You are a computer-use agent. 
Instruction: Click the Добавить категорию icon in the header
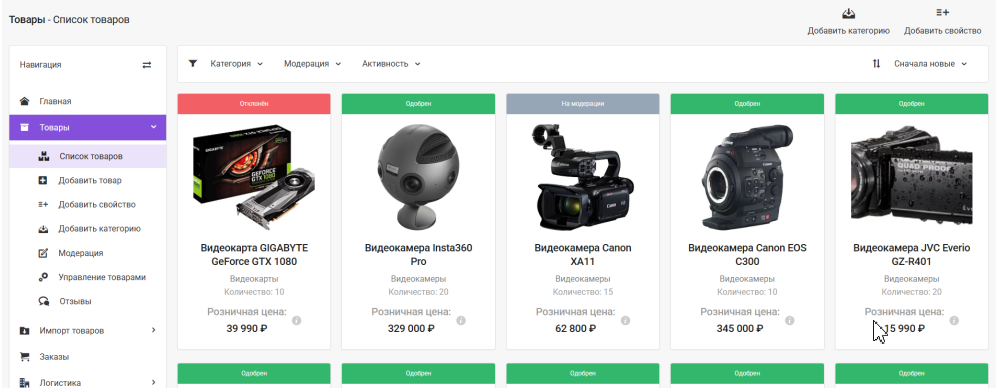(848, 13)
